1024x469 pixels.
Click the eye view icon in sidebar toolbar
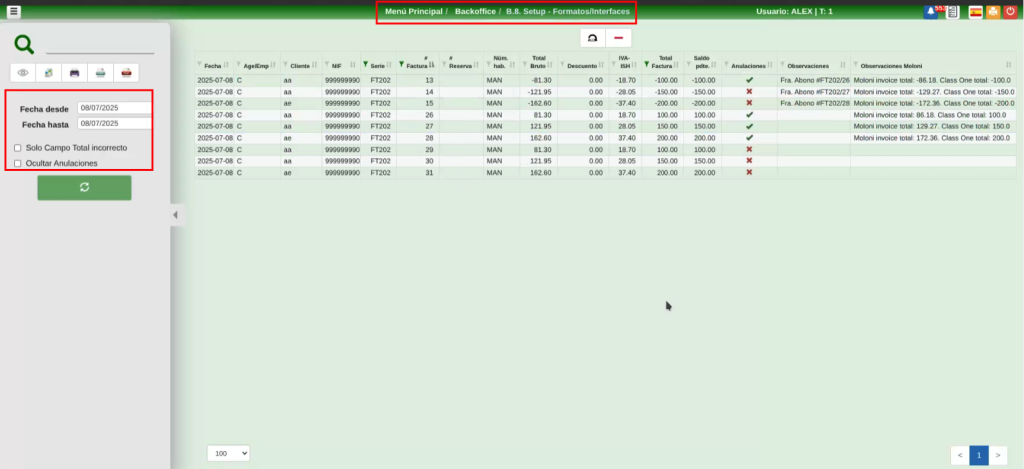[23, 73]
